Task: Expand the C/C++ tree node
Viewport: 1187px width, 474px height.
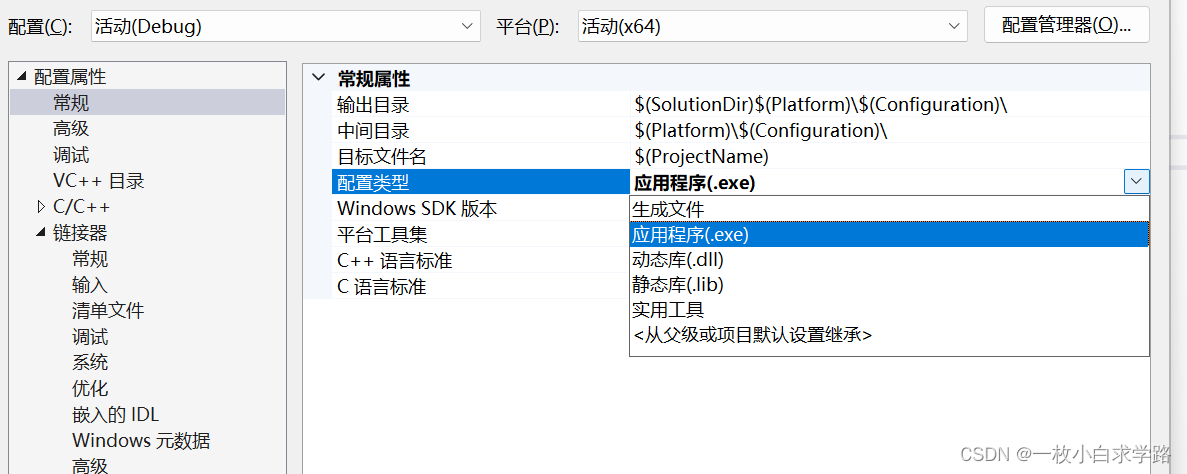Action: point(41,206)
